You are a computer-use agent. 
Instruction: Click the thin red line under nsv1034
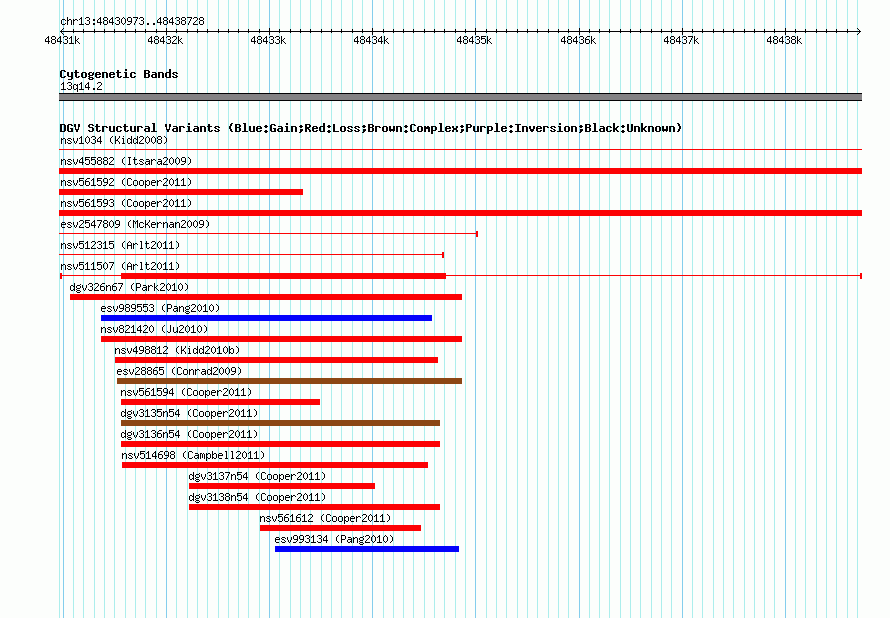coord(460,150)
